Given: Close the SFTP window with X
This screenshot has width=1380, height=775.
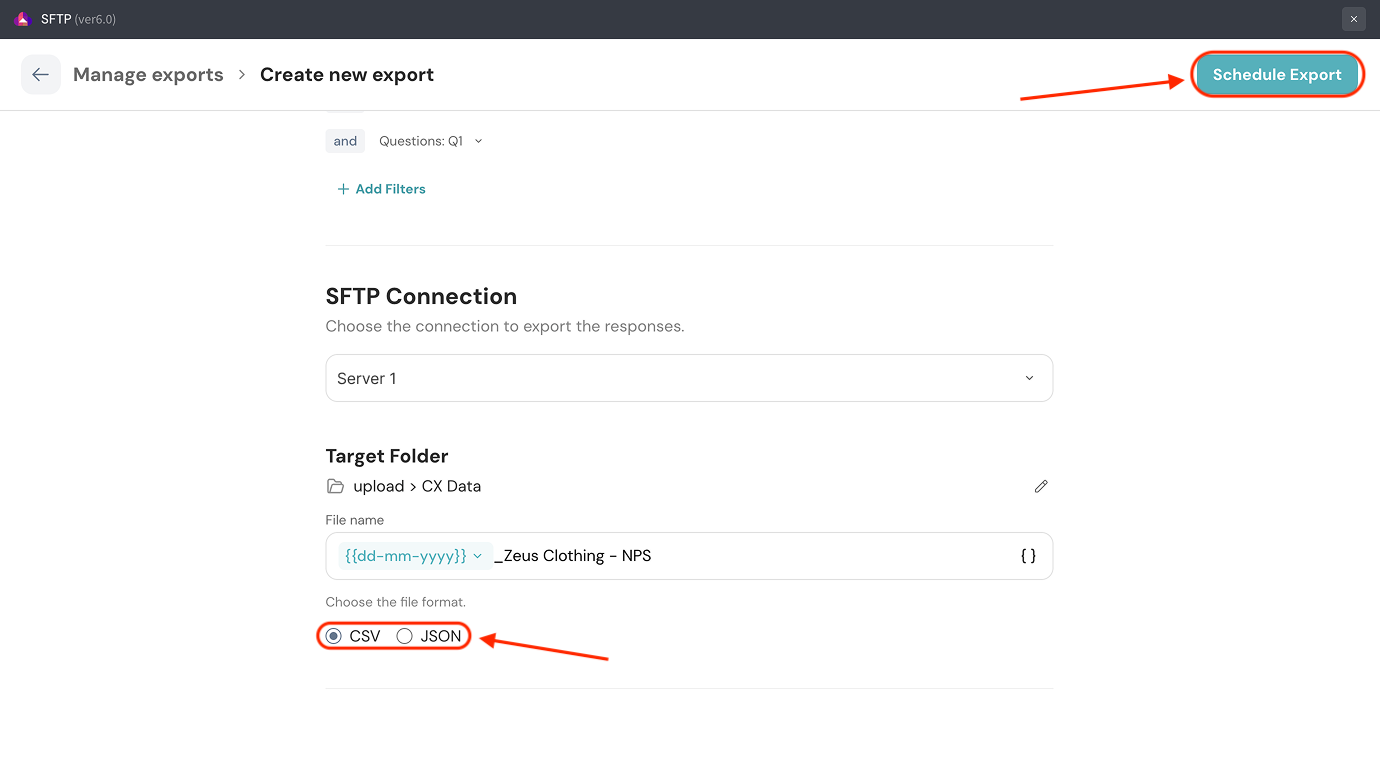Looking at the screenshot, I should (1353, 19).
